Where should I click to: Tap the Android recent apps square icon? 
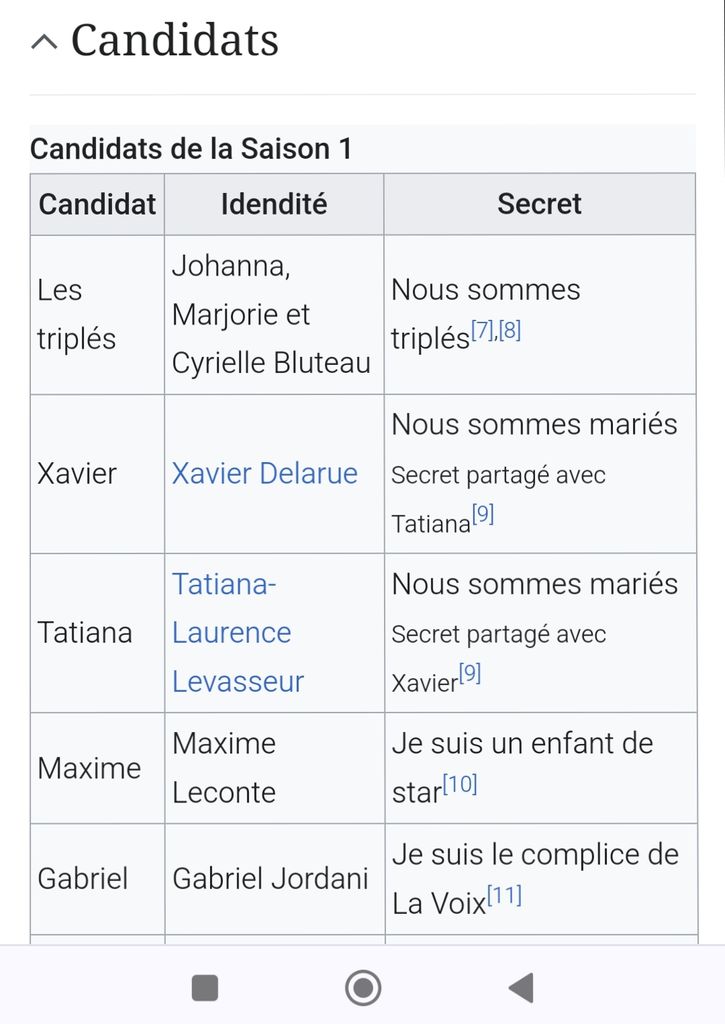(x=205, y=988)
